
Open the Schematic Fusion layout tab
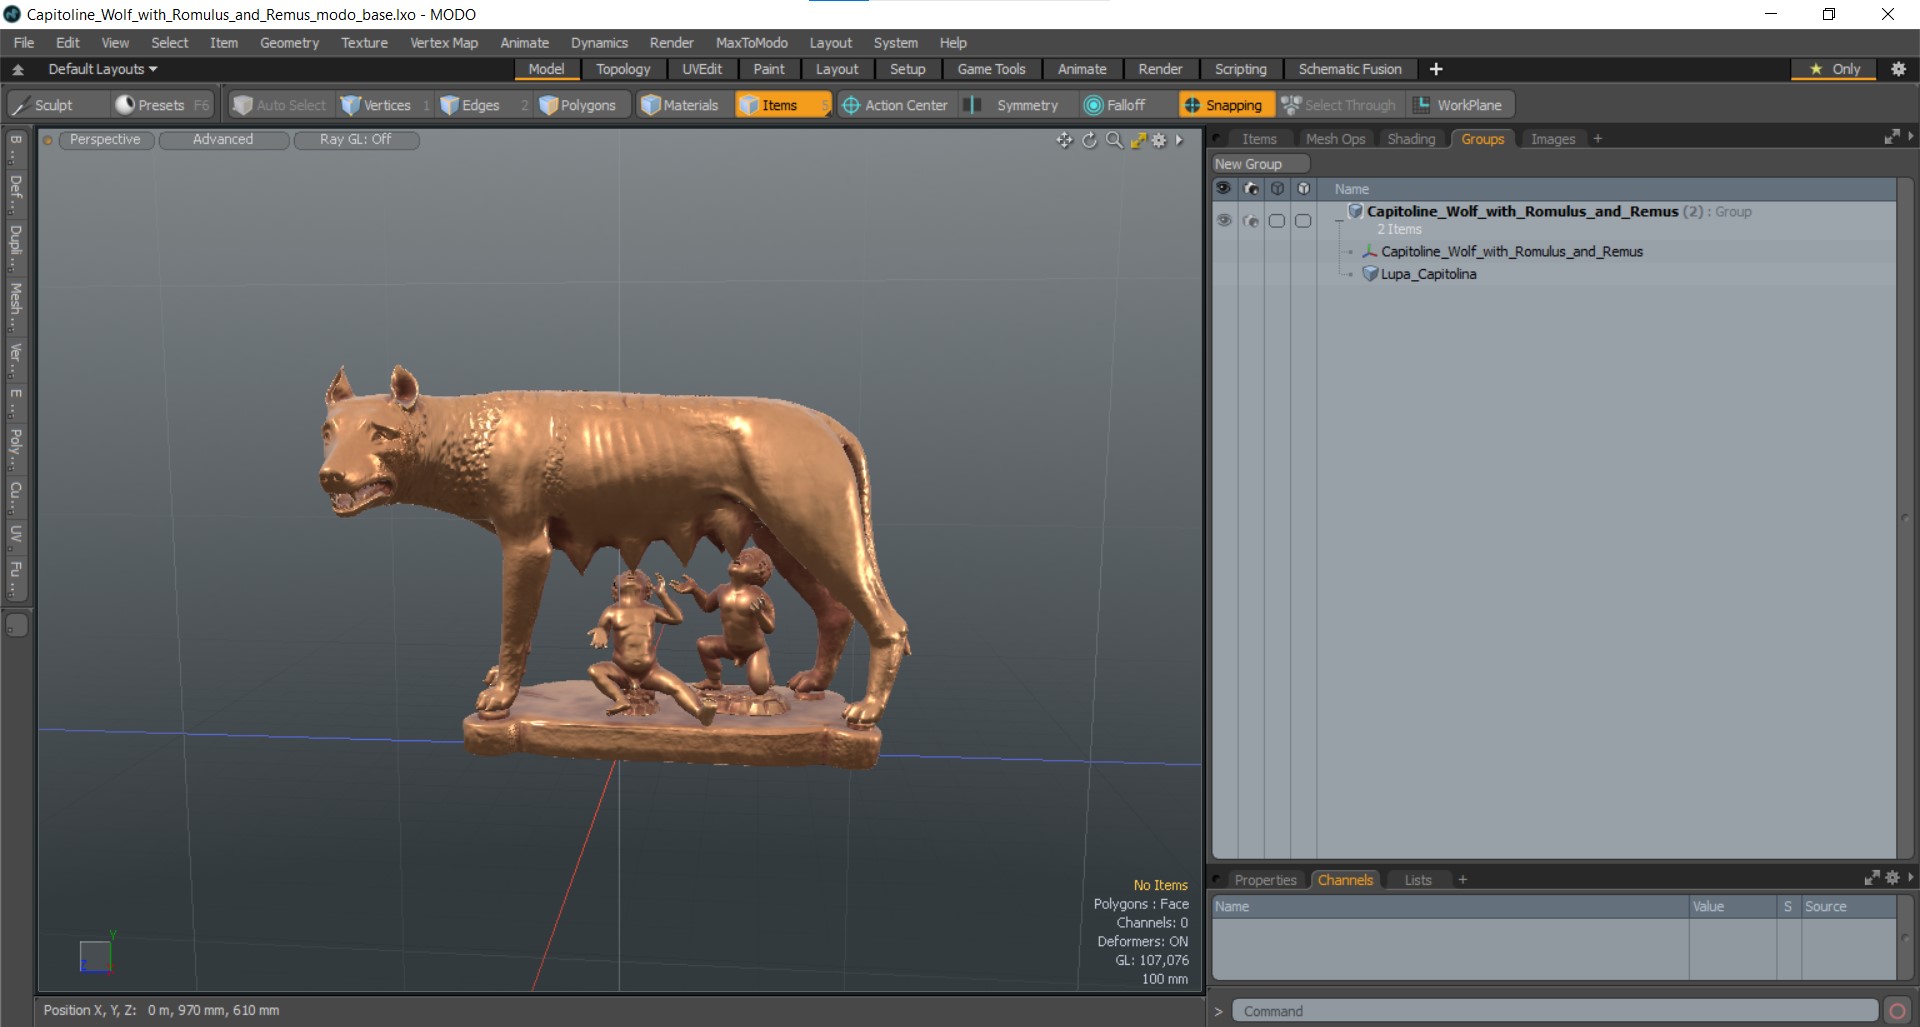coord(1349,69)
